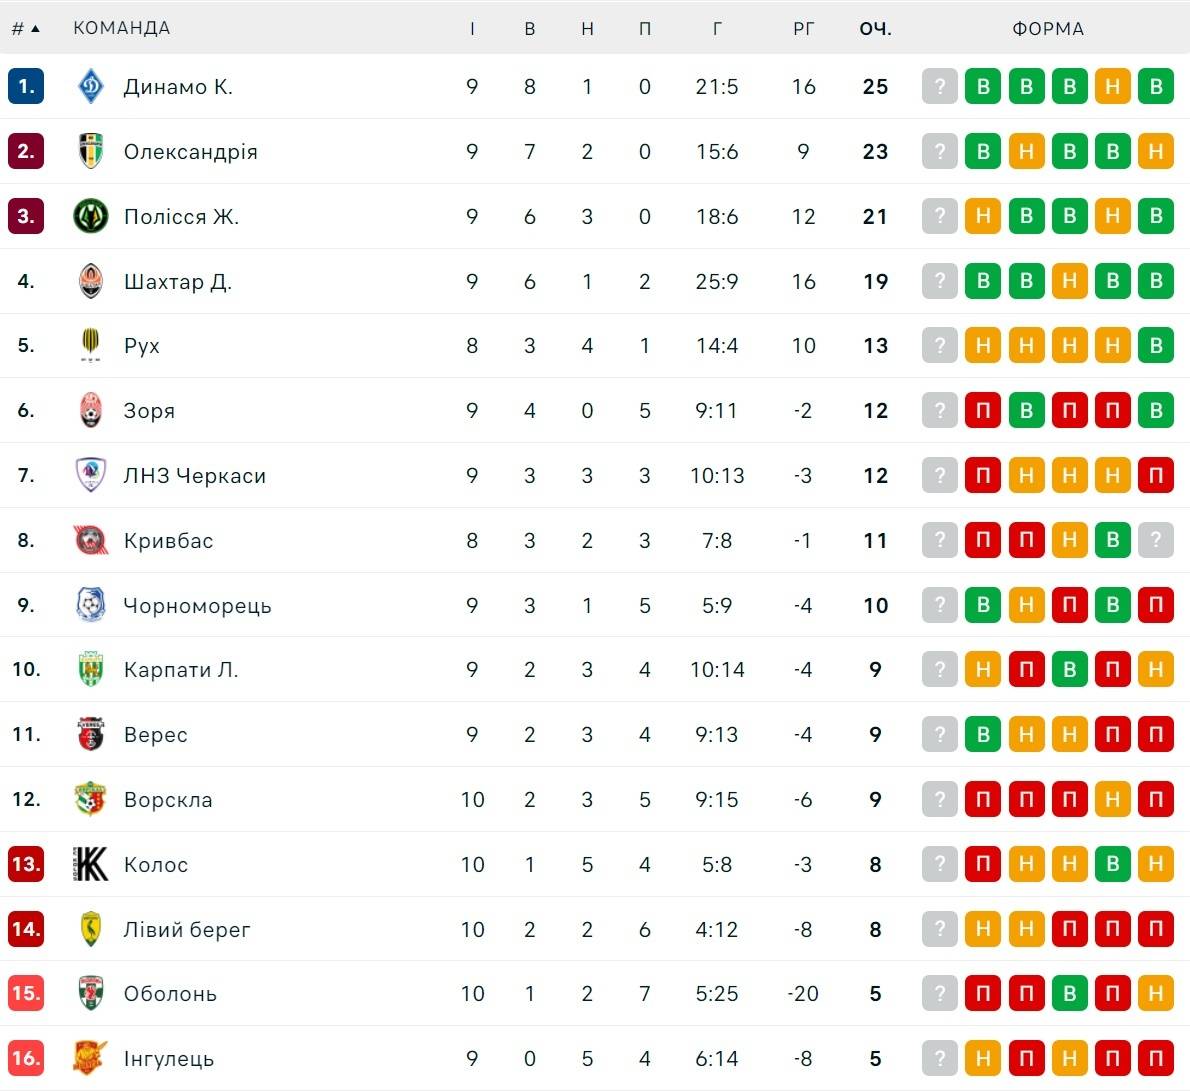This screenshot has width=1190, height=1091.
Task: Sort table by rank # arrow
Action: [x=26, y=29]
